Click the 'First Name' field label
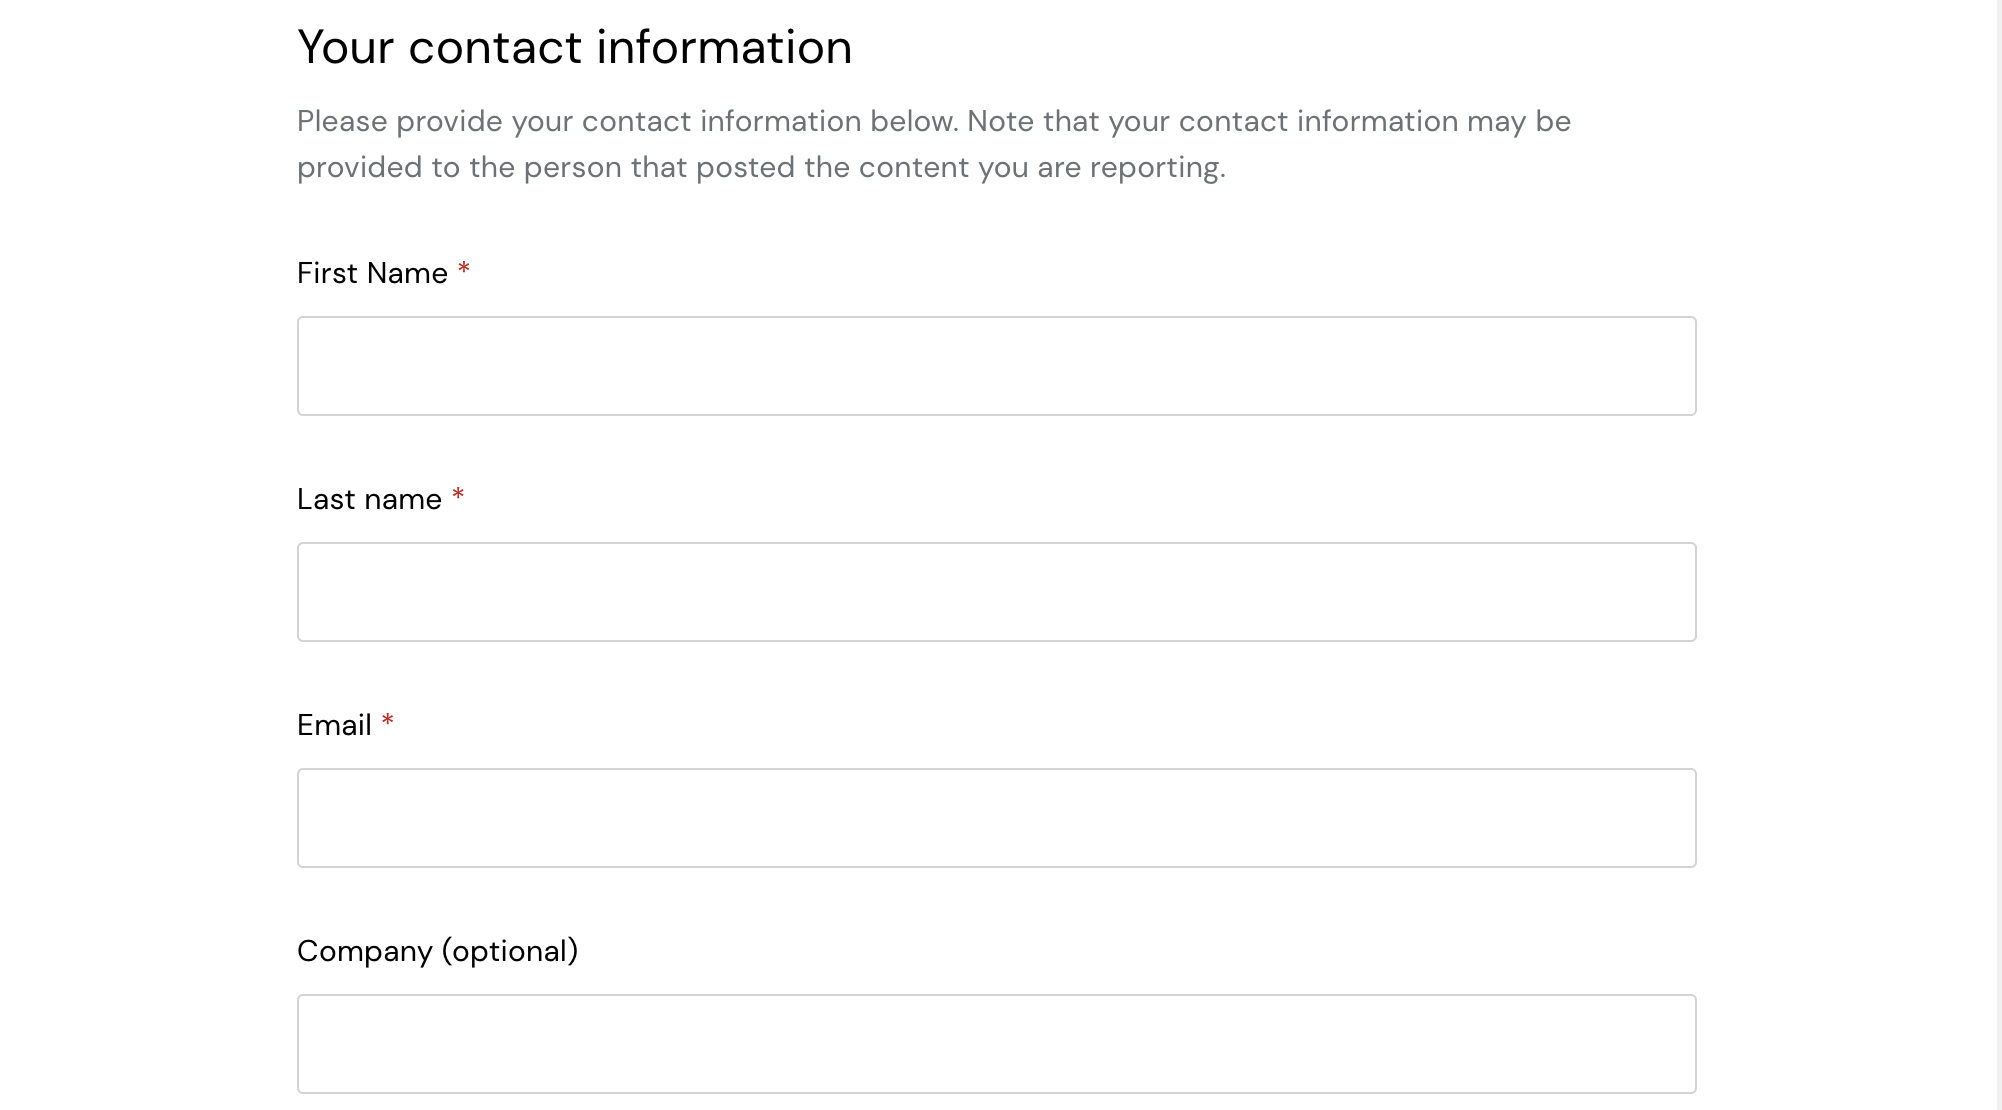Screen dimensions: 2002x1110 click(372, 273)
